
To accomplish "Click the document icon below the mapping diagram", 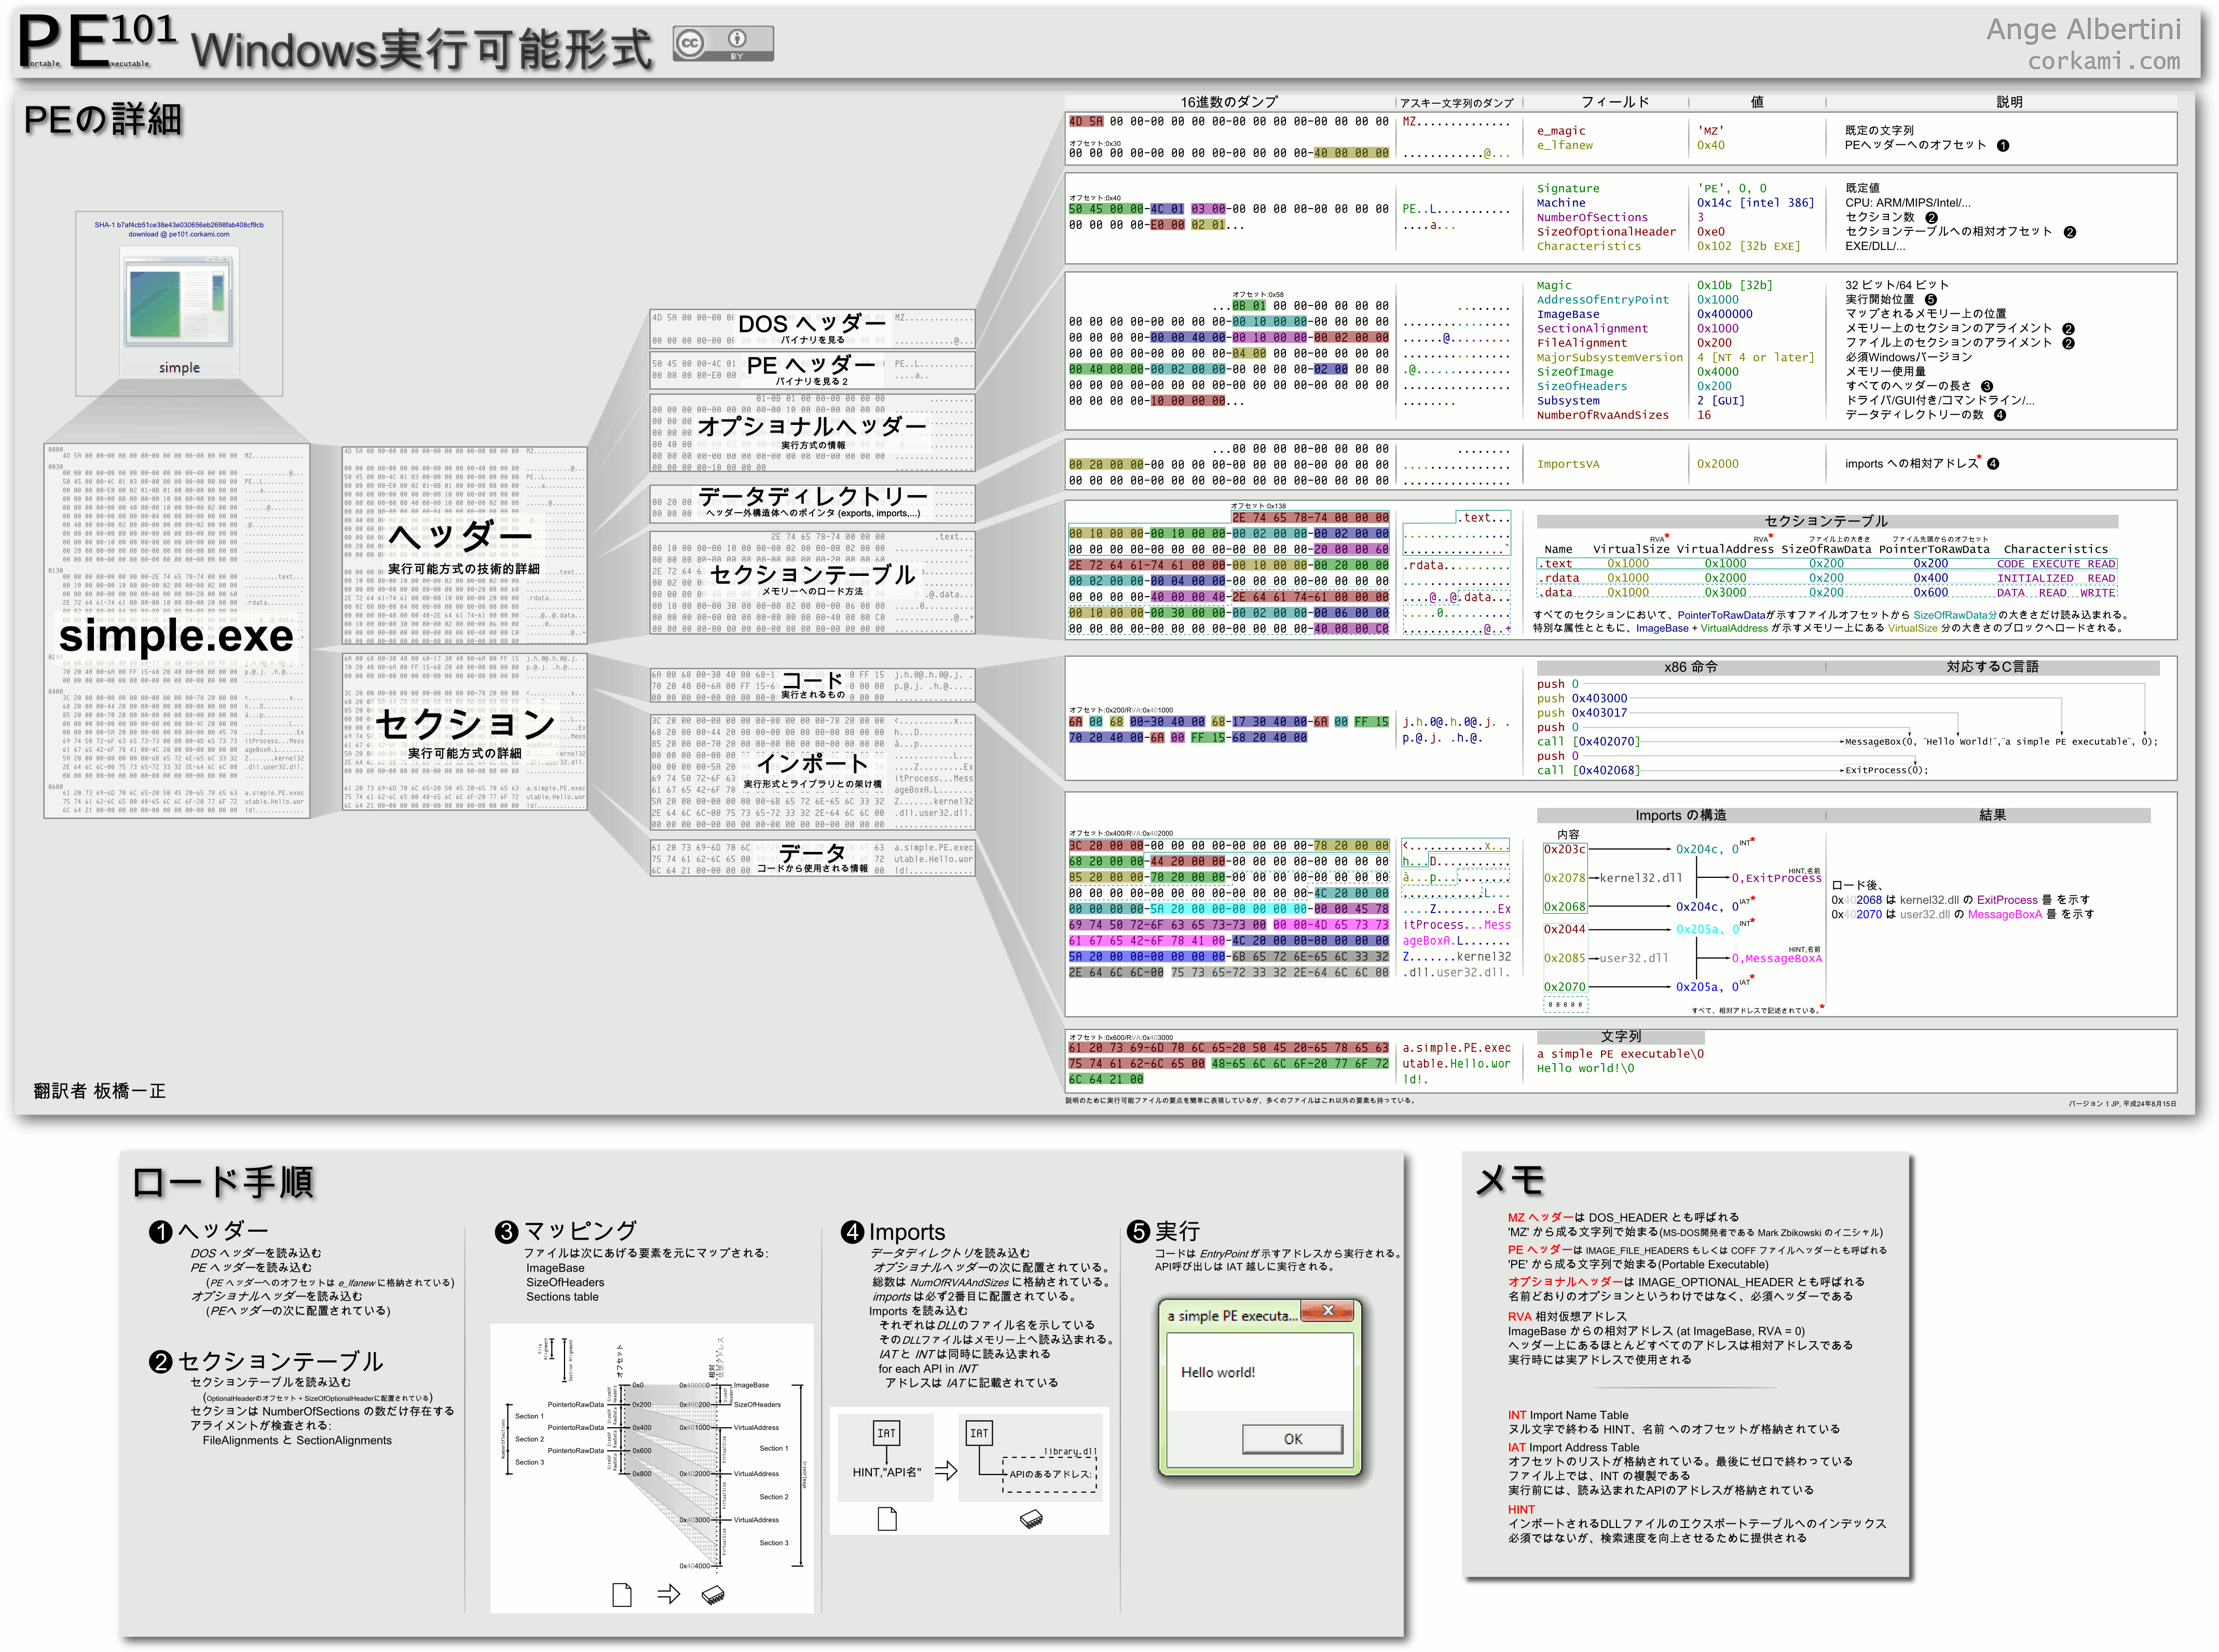I will pyautogui.click(x=621, y=1594).
